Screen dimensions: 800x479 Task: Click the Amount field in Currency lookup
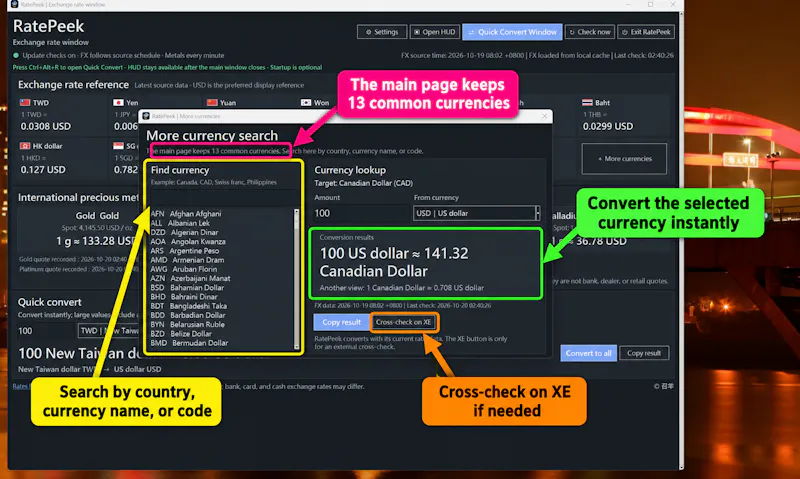[x=361, y=213]
